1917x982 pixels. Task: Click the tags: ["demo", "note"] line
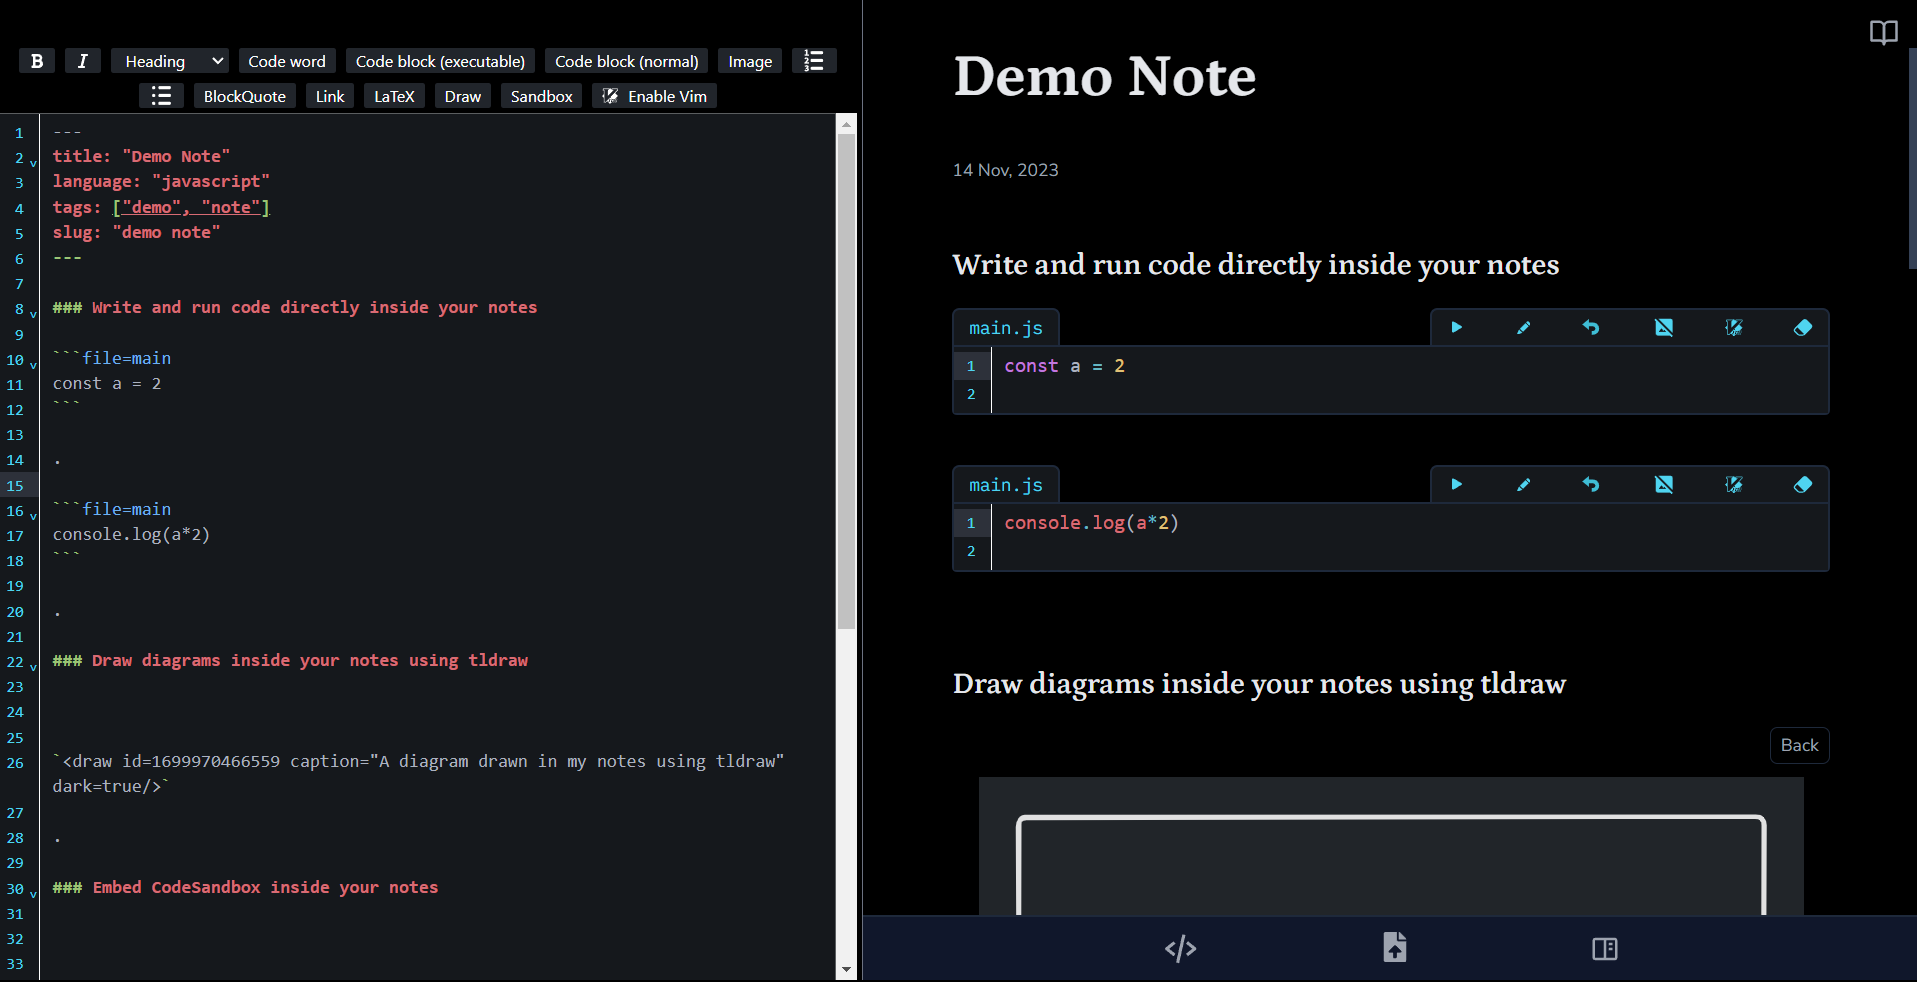click(x=161, y=207)
